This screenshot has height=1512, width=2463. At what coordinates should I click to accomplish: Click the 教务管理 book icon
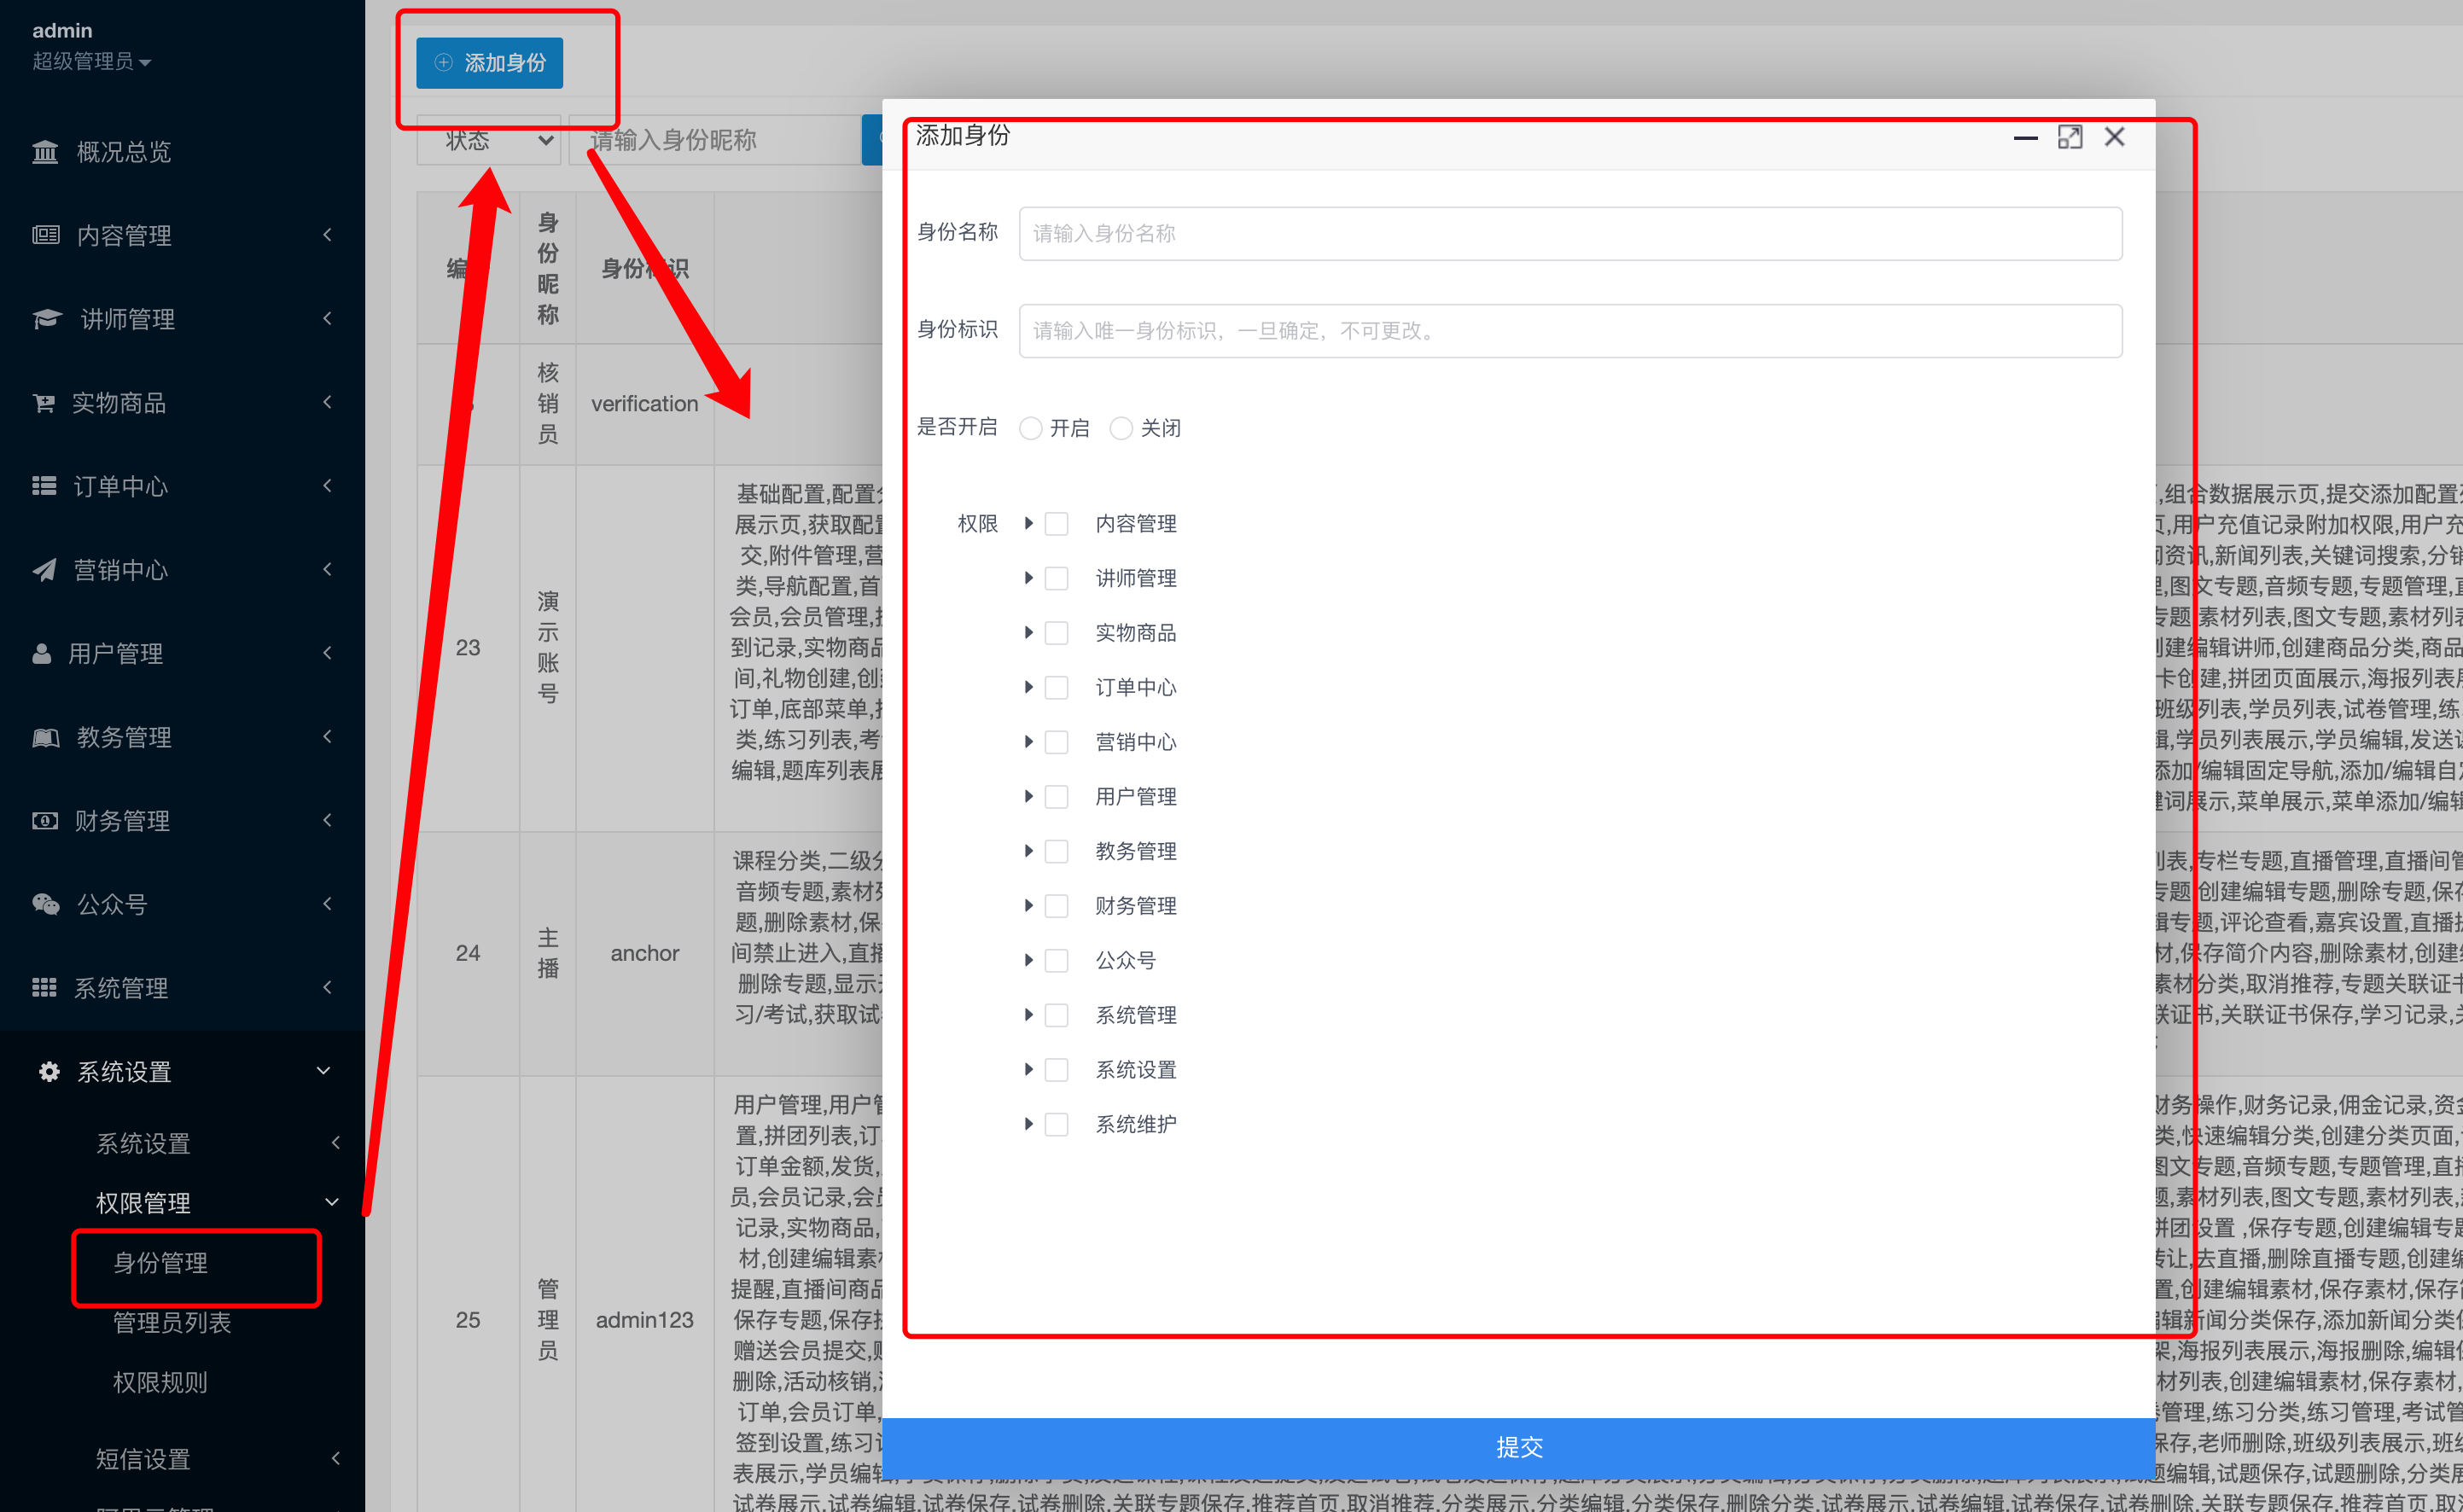coord(46,738)
